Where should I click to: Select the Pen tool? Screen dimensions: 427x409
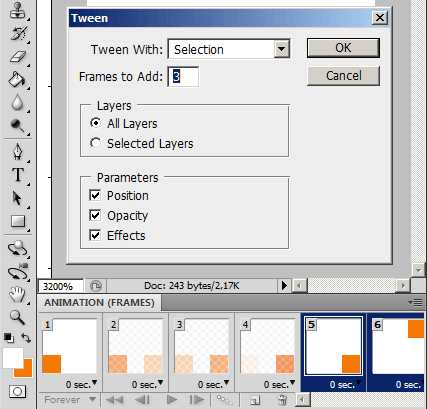18,151
